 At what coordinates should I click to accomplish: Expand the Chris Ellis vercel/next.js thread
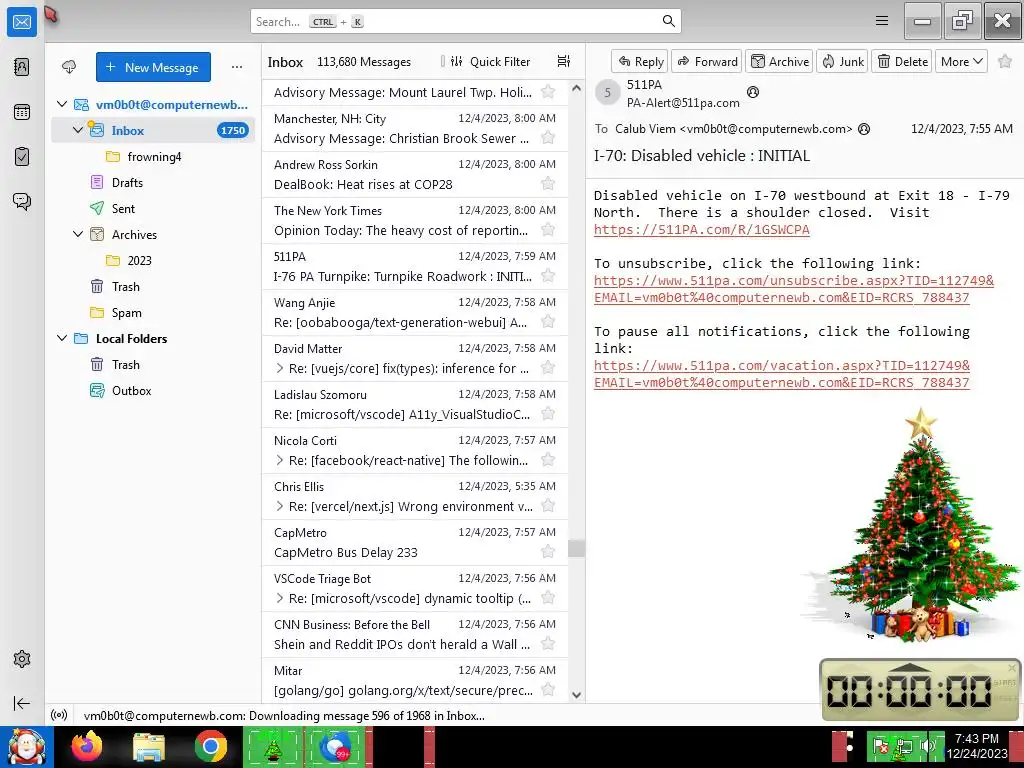coord(280,506)
